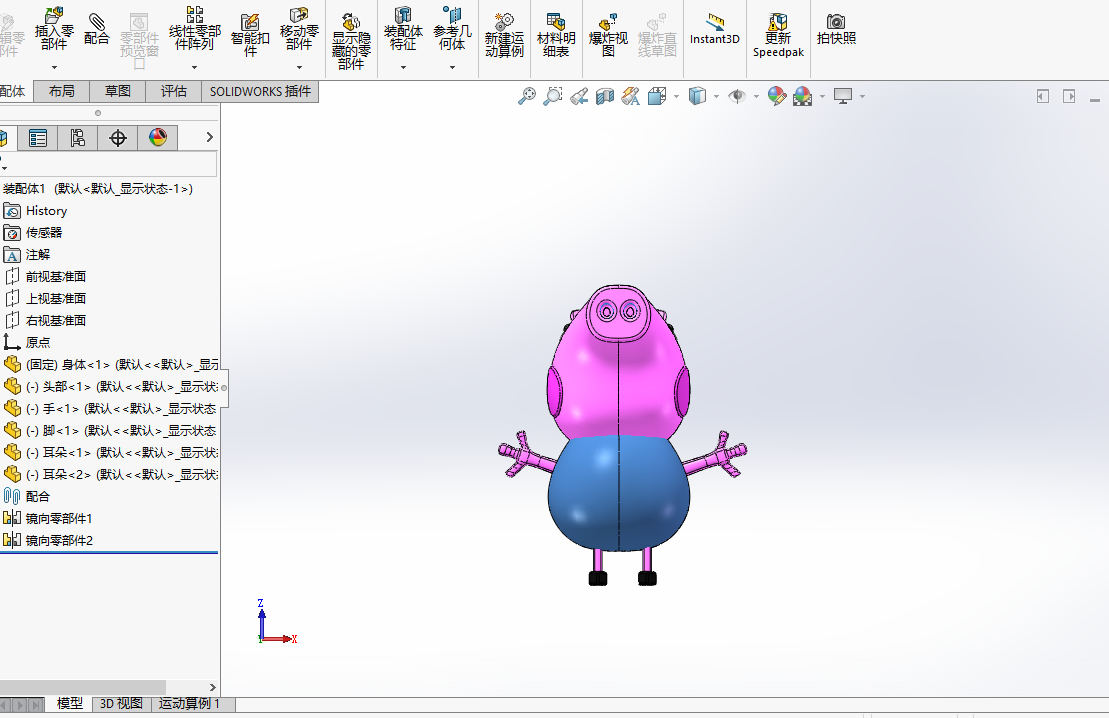Image resolution: width=1109 pixels, height=718 pixels.
Task: Expand manager tabs with right chevron
Action: (x=209, y=137)
